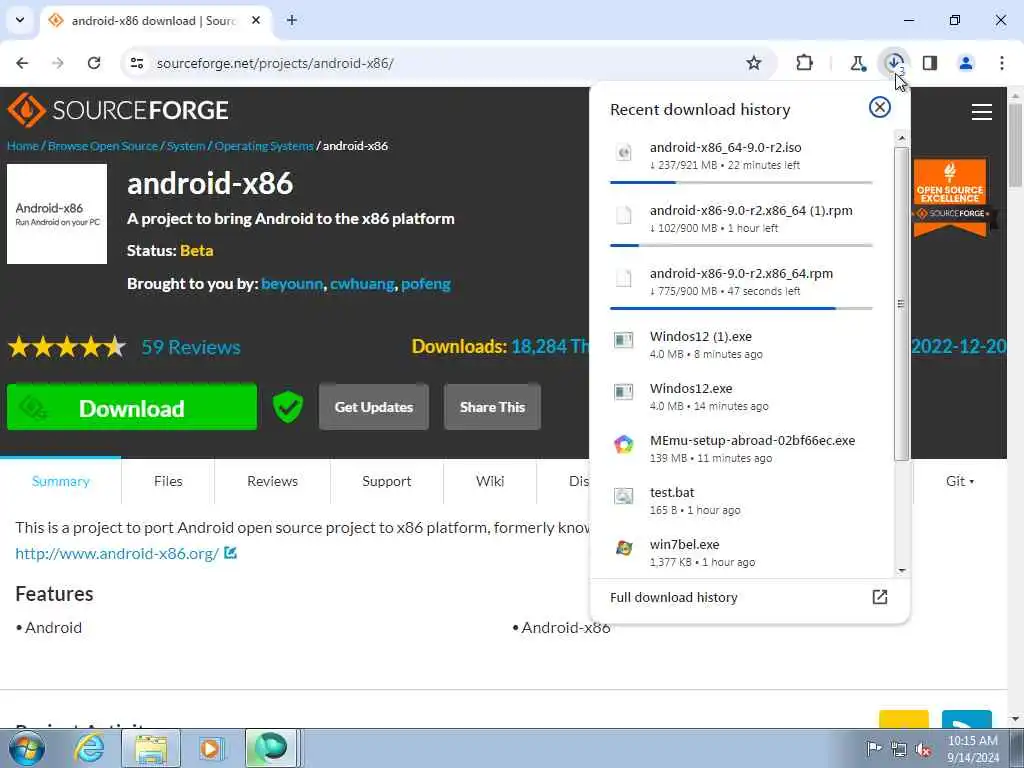Reload the SourceForge page
The width and height of the screenshot is (1024, 768).
coord(94,63)
